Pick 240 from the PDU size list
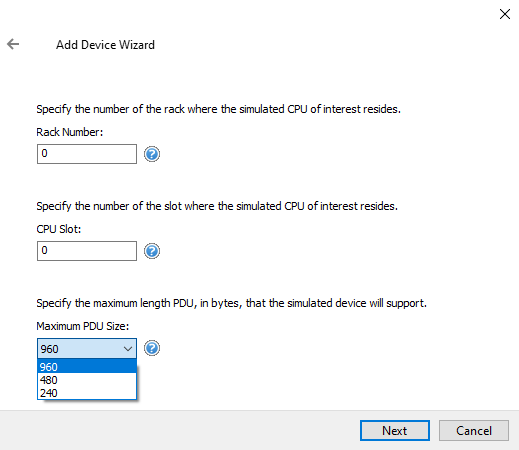 click(x=87, y=393)
